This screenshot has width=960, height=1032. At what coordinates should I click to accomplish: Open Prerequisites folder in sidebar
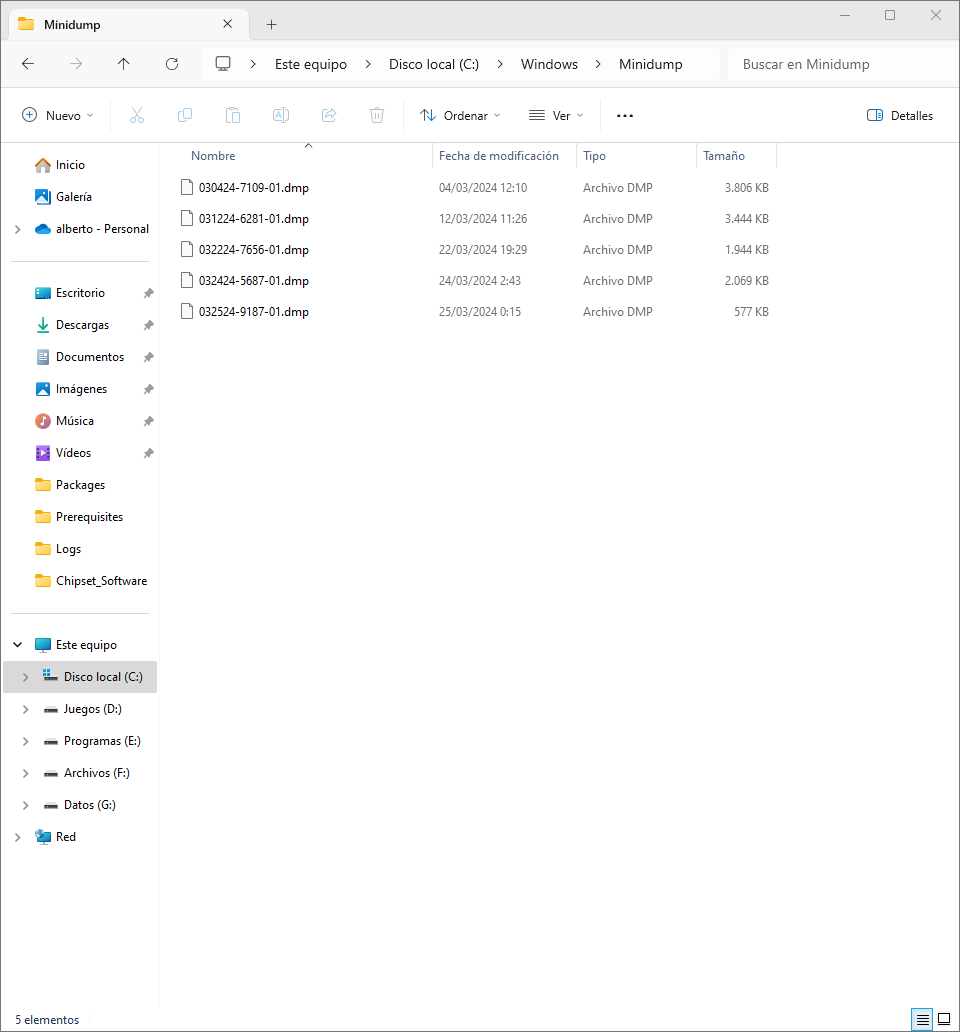pos(78,517)
